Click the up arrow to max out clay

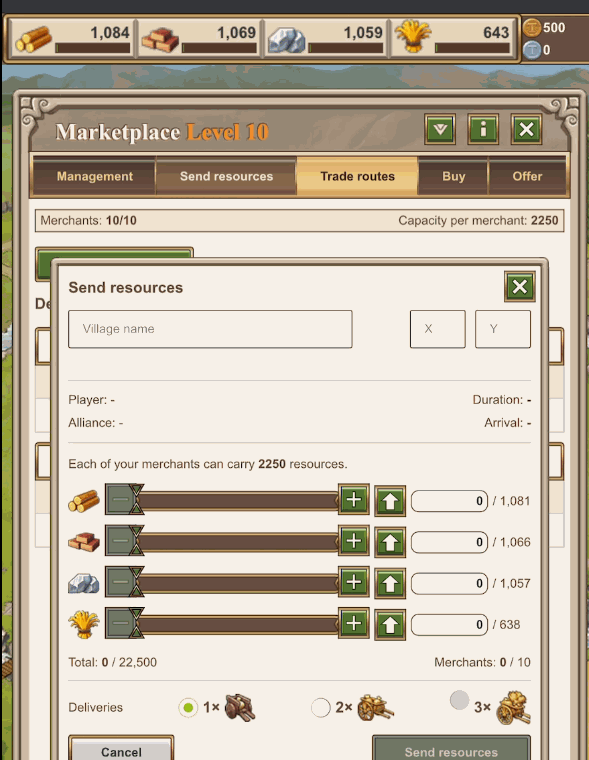(390, 542)
